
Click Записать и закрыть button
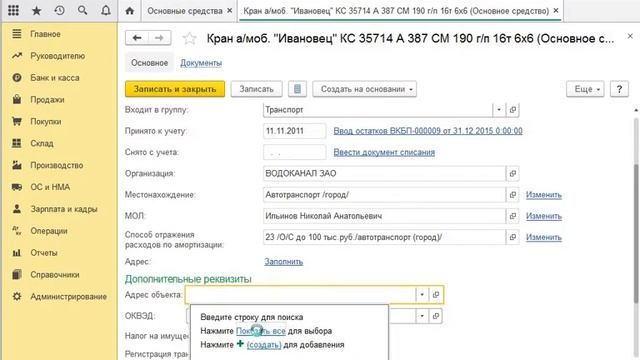tap(175, 89)
